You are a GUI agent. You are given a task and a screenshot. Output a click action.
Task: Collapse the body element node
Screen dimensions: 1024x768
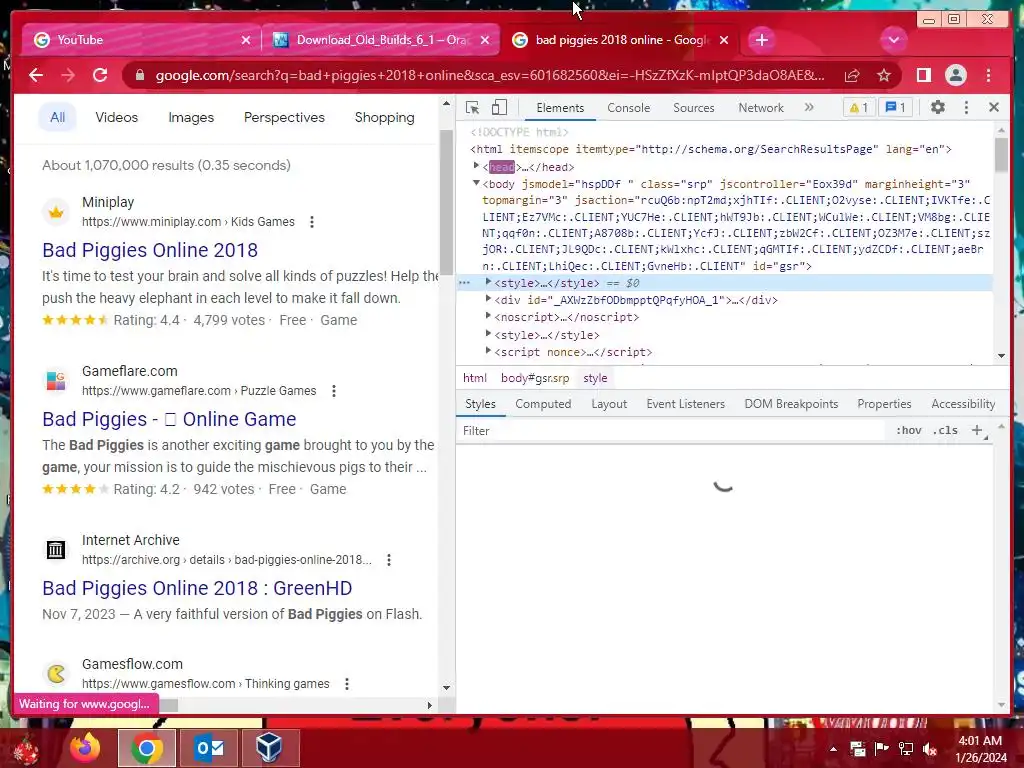[x=476, y=184]
